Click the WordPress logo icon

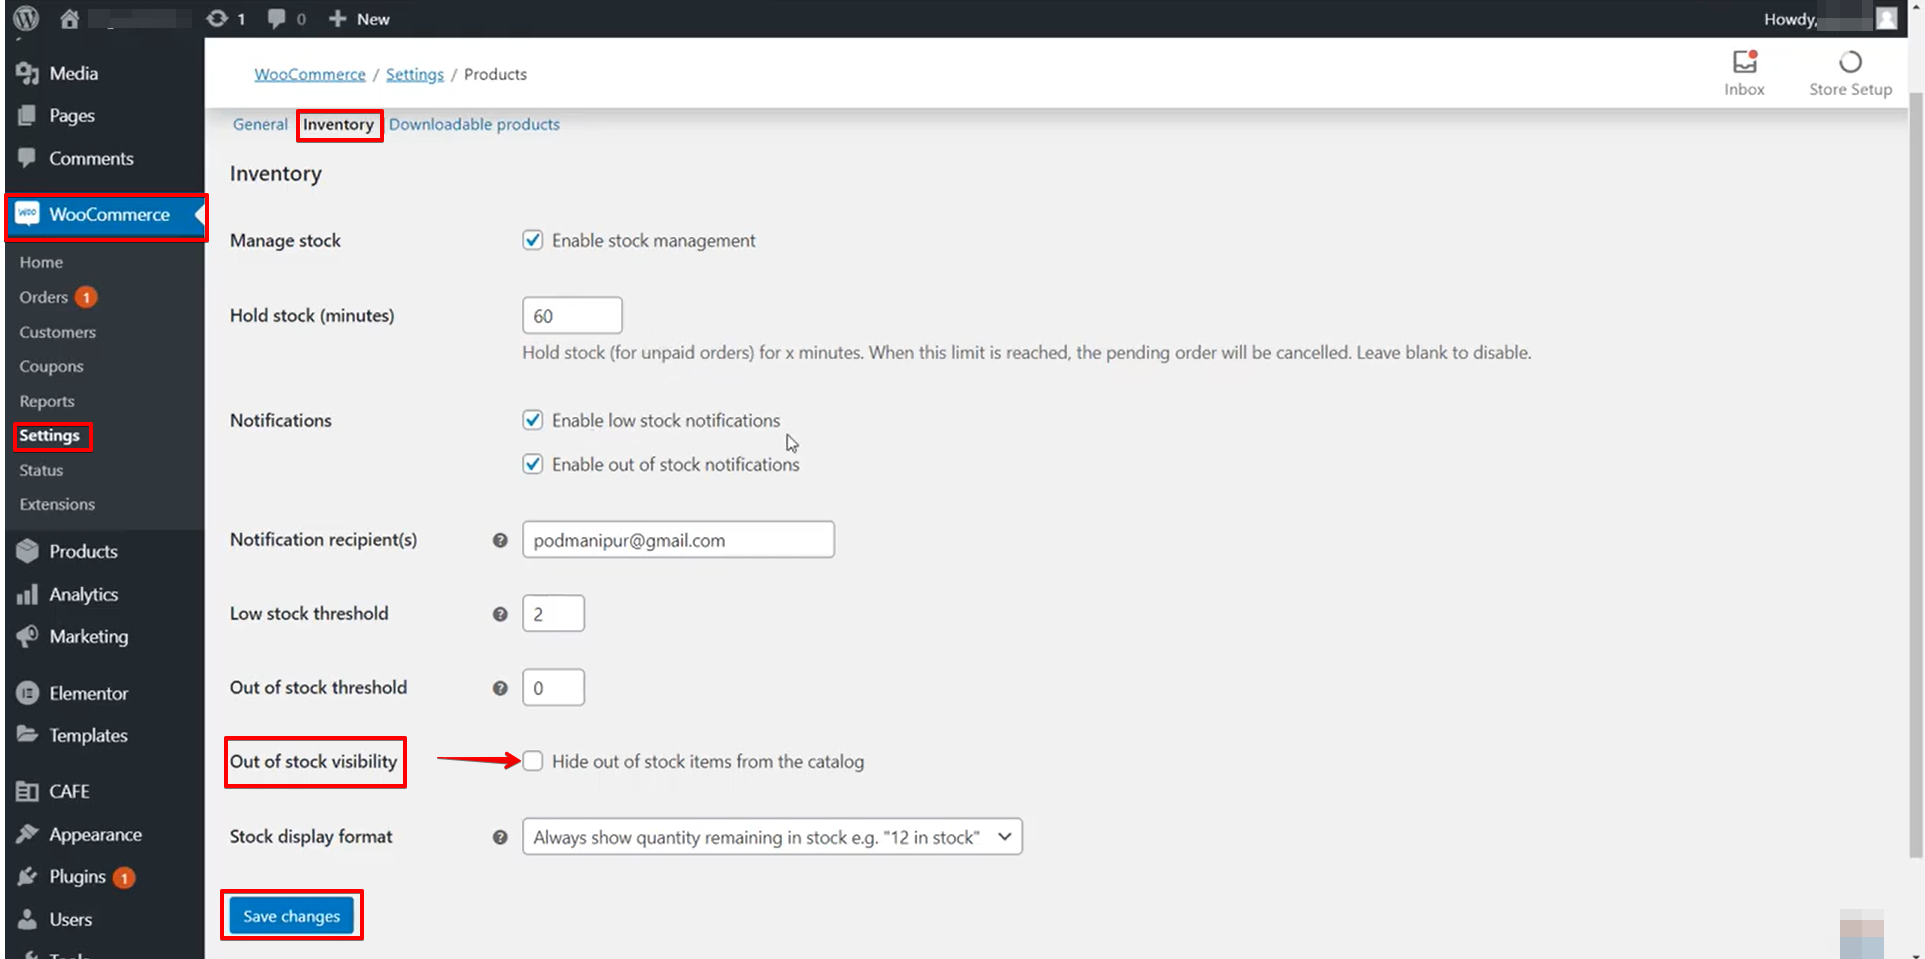click(x=26, y=18)
